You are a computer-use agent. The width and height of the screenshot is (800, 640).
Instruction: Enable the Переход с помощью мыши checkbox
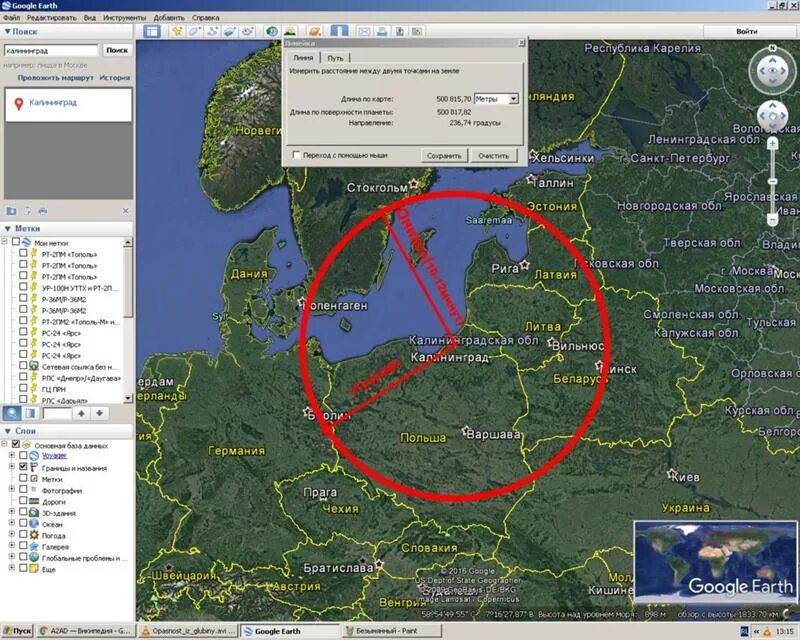click(x=296, y=155)
